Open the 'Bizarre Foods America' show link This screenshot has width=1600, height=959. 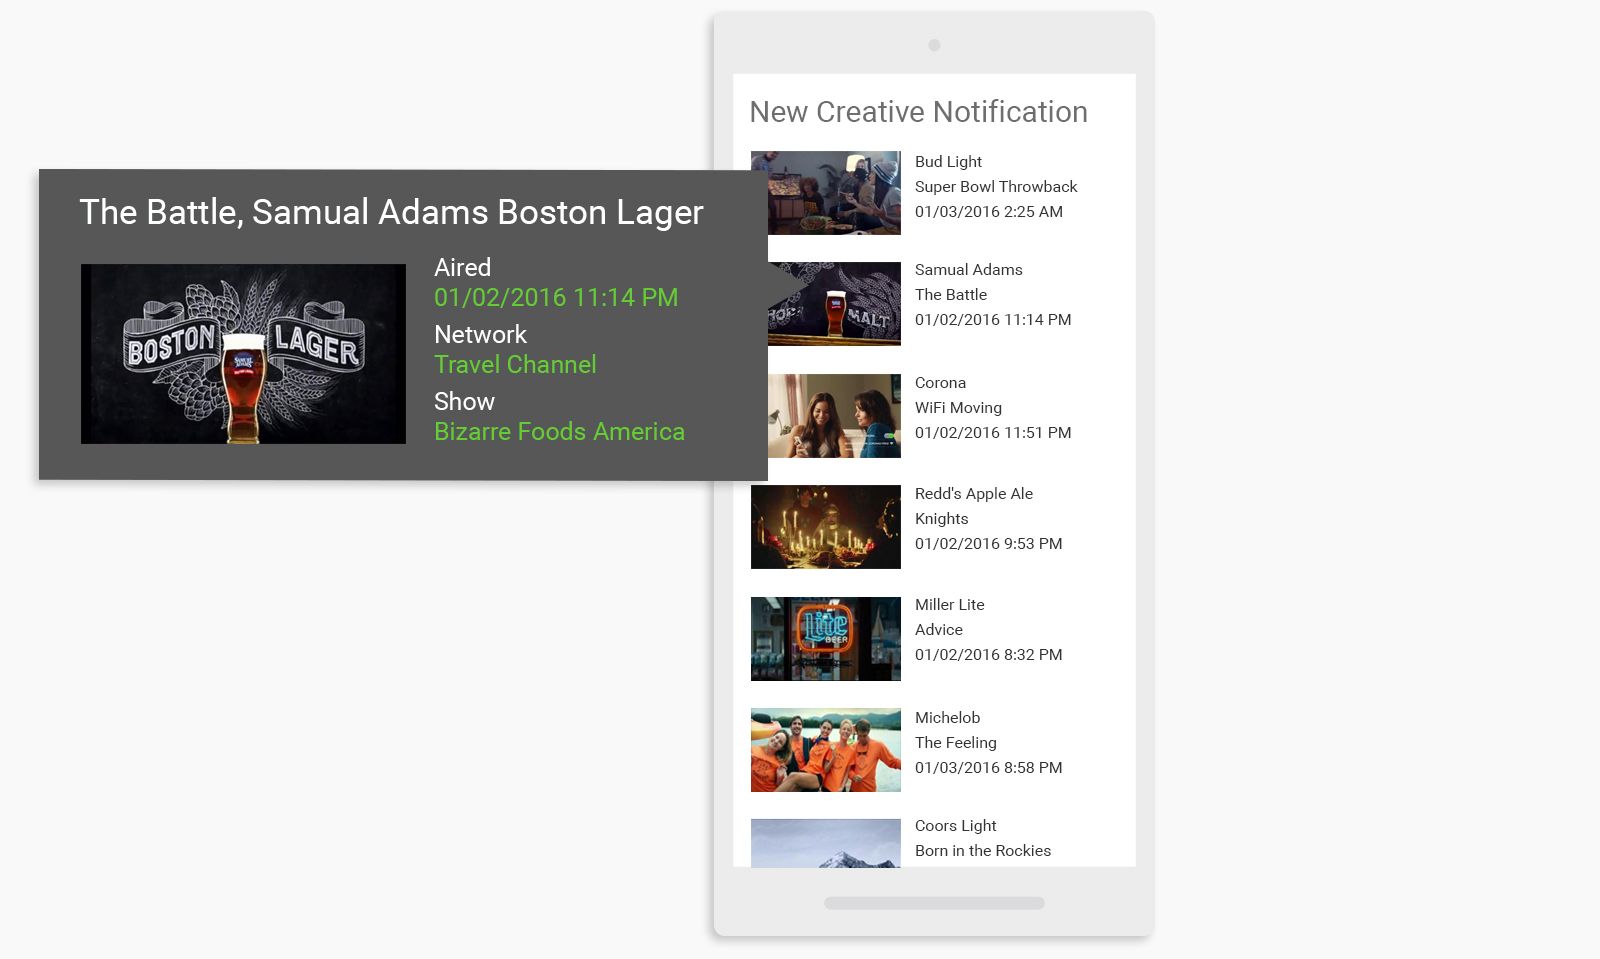(559, 431)
